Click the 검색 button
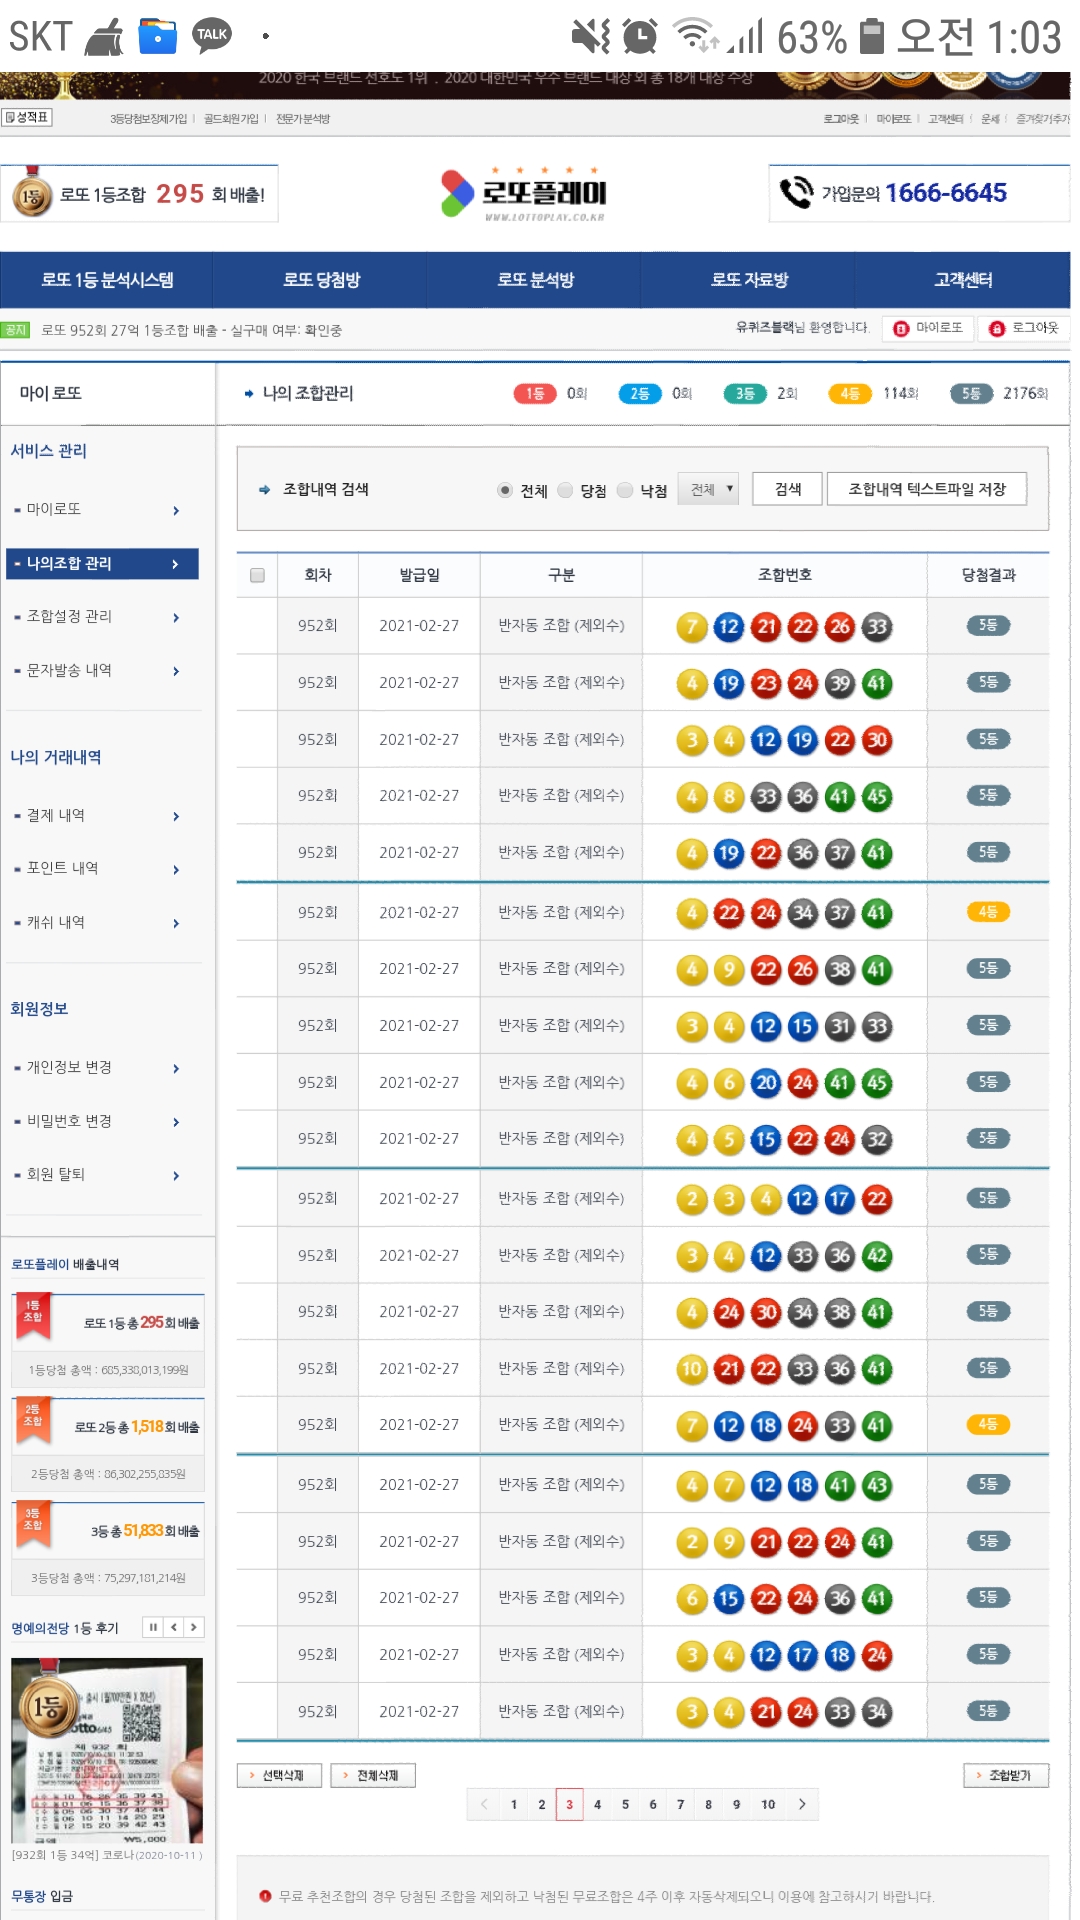The height and width of the screenshot is (1920, 1080). click(x=788, y=489)
